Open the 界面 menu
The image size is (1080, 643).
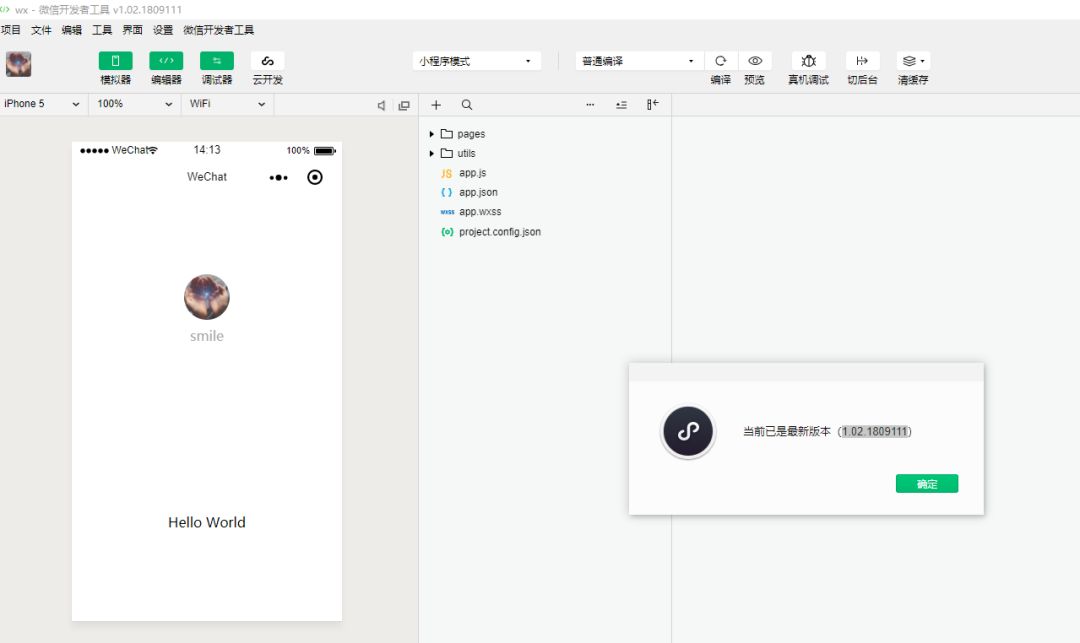[x=132, y=30]
